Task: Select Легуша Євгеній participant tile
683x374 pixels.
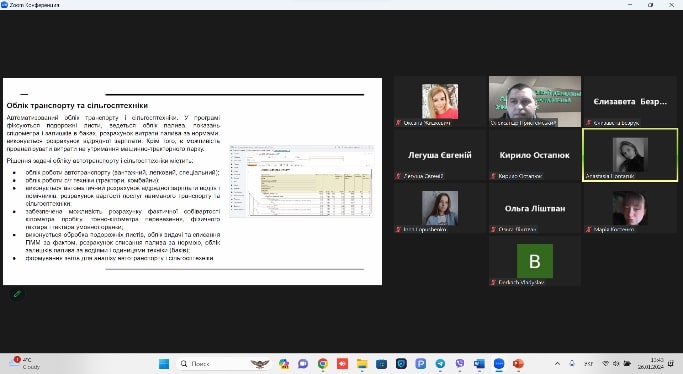Action: point(440,155)
